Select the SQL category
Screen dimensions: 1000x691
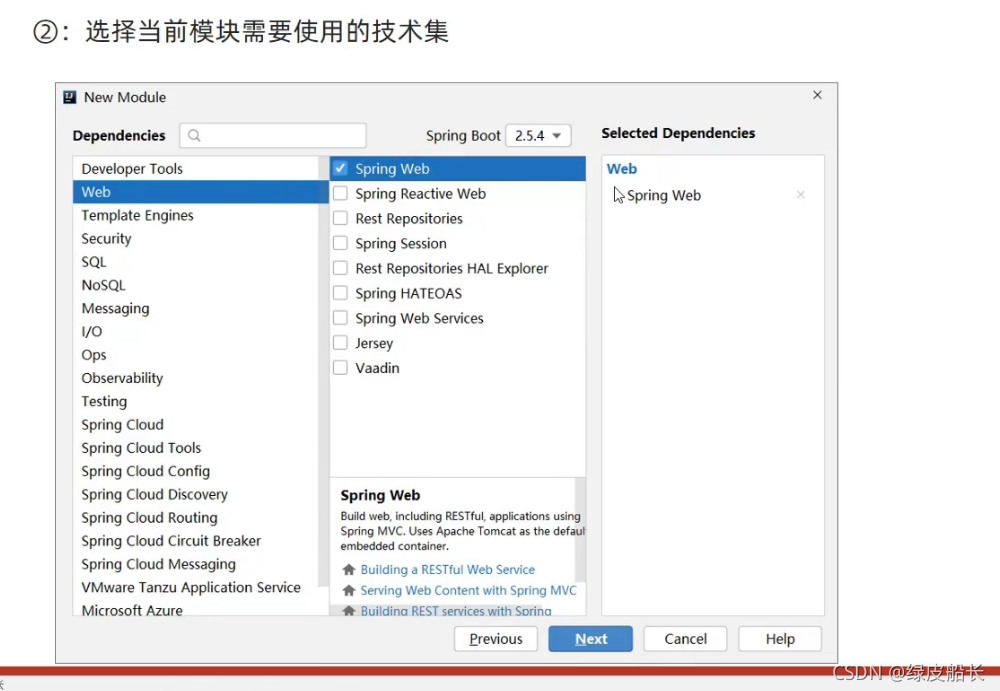point(196,262)
